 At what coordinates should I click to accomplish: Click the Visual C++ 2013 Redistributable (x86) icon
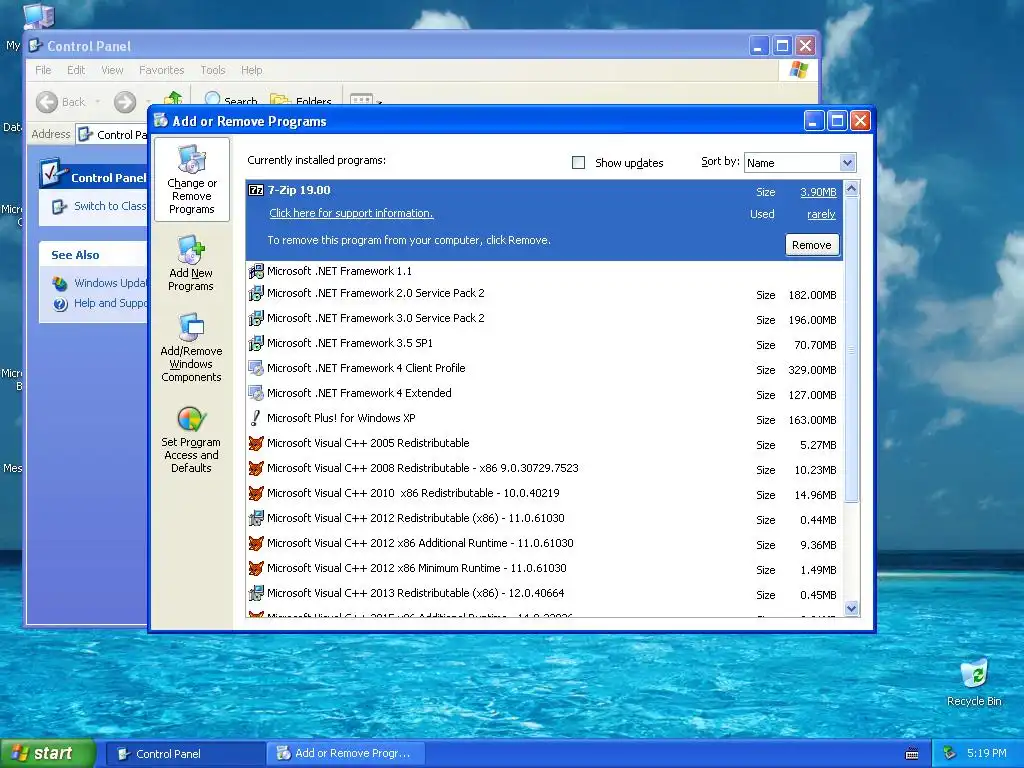point(256,593)
